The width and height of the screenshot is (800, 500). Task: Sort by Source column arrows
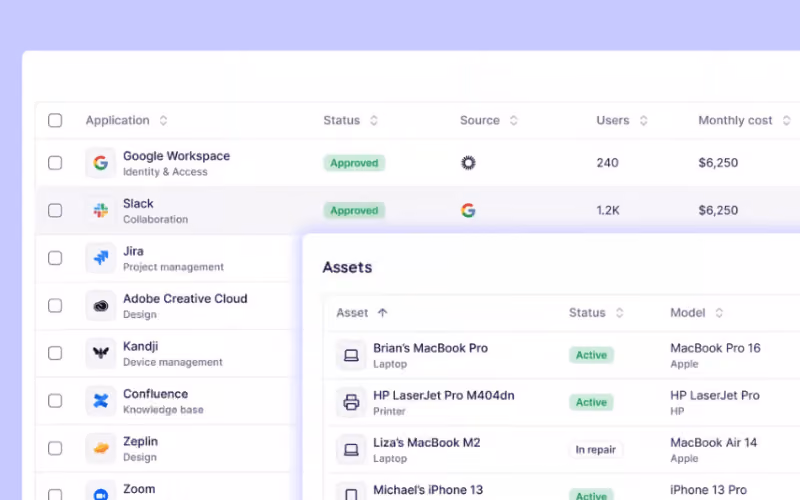[x=514, y=120]
